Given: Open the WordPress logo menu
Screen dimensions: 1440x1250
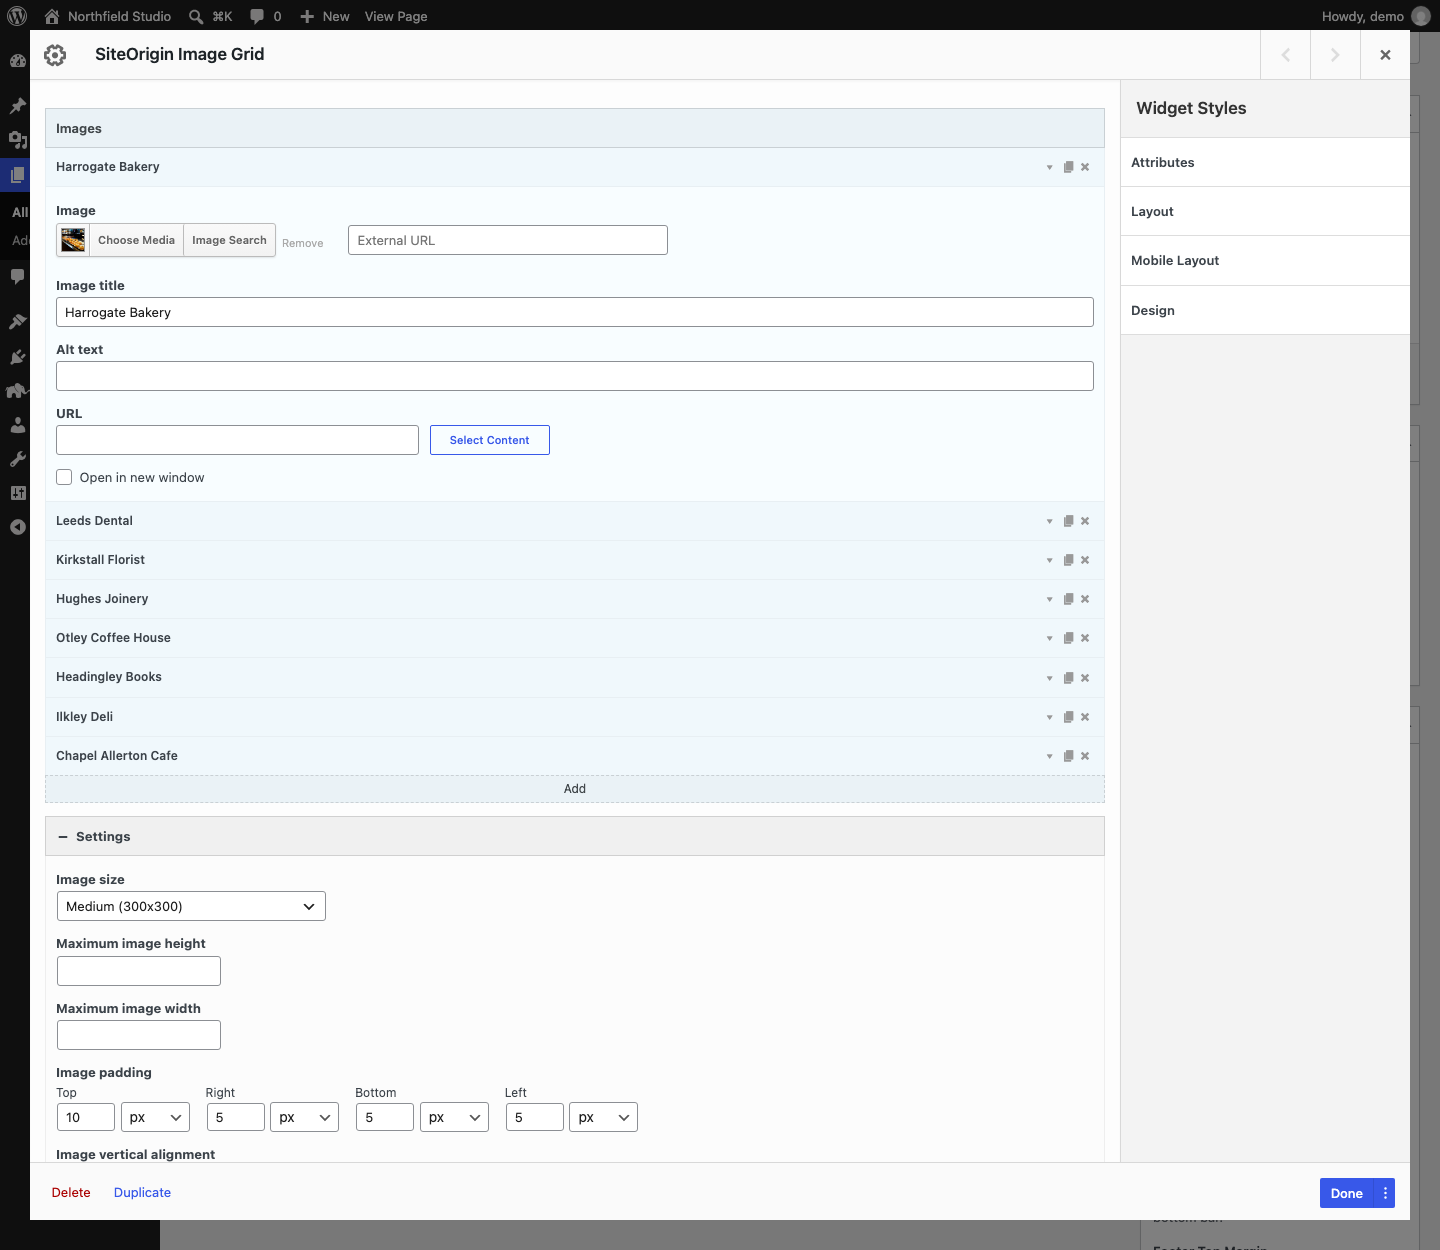Looking at the screenshot, I should click(x=17, y=16).
